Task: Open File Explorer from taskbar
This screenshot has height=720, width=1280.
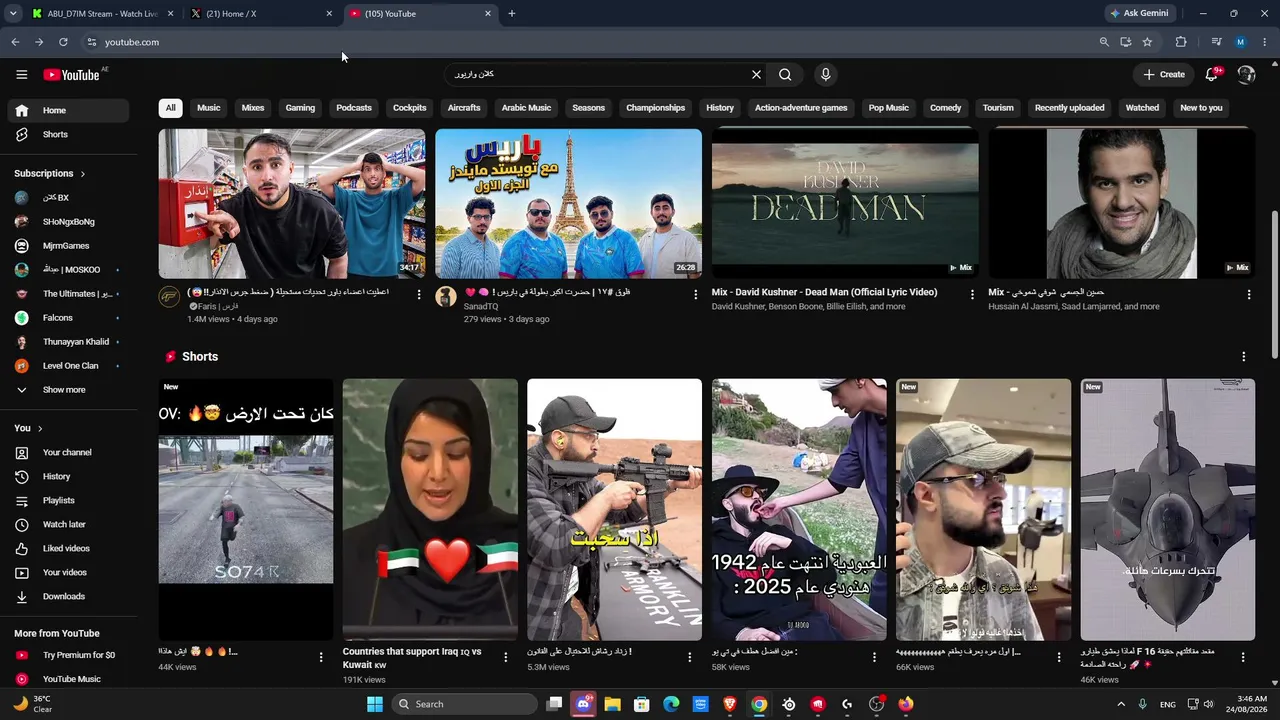Action: coord(612,704)
